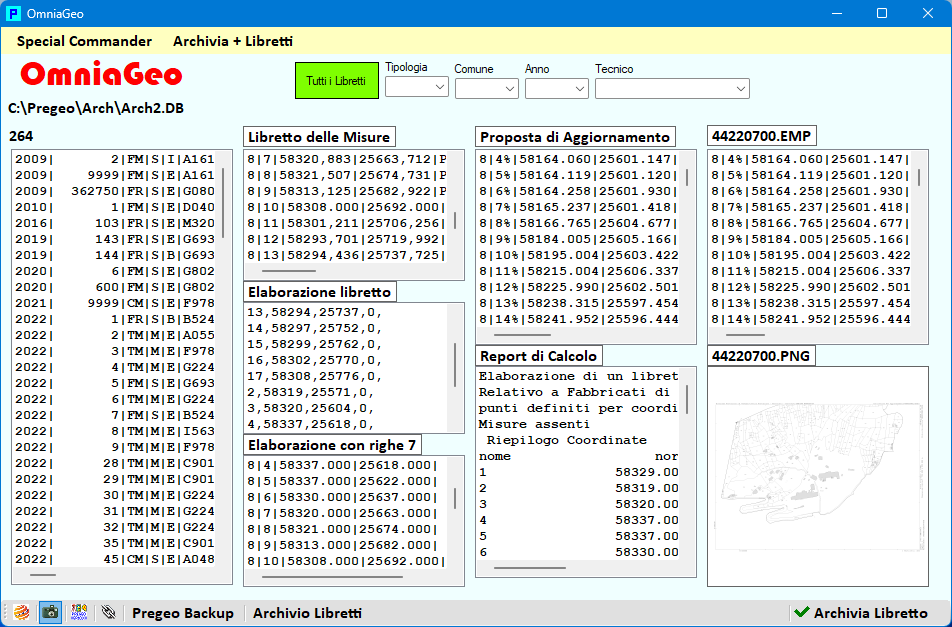Click line 4,58337,25618,0, in Elaborazione libretto
The height and width of the screenshot is (627, 952).
click(310, 424)
